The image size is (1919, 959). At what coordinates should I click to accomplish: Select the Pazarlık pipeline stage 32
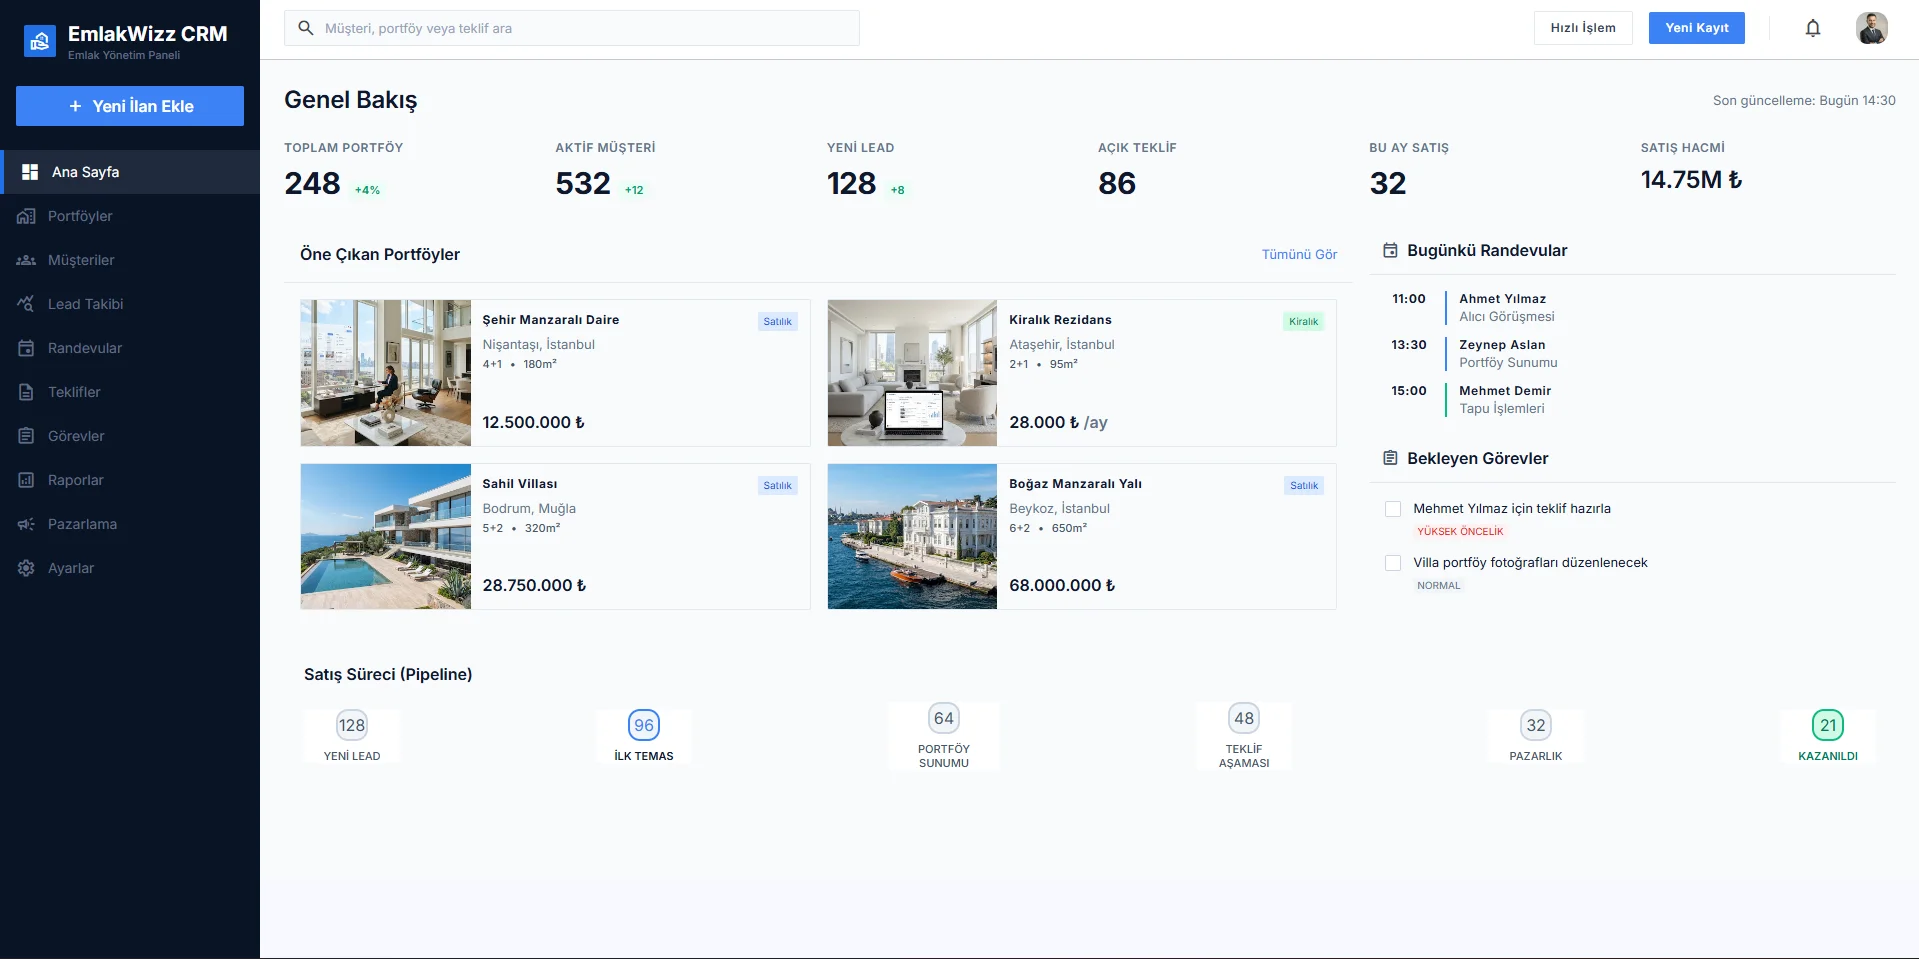[x=1536, y=736]
